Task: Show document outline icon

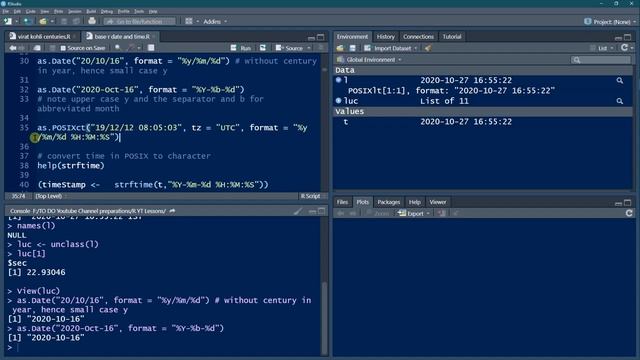Action: (x=321, y=48)
